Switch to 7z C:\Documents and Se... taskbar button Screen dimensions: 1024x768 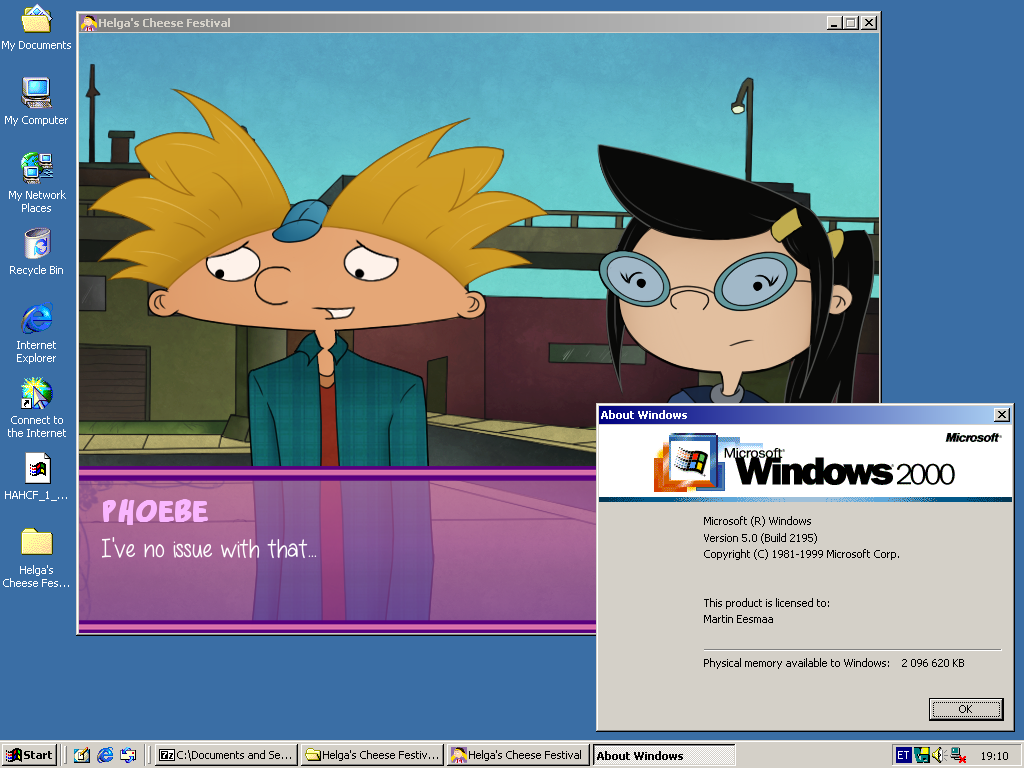[226, 755]
